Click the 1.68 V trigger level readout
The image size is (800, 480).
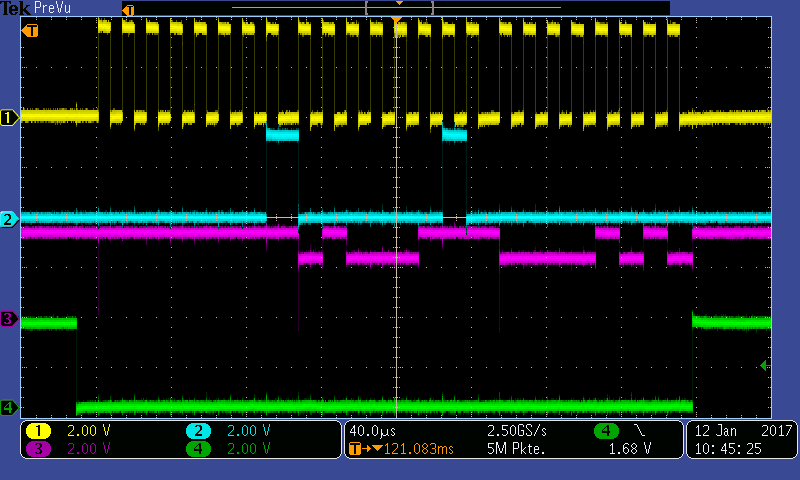(x=630, y=449)
